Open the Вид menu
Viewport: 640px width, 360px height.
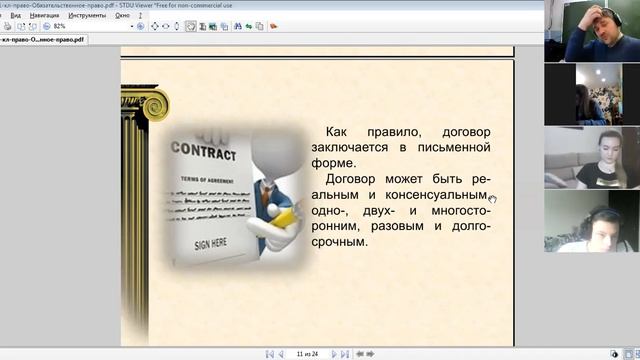pos(16,16)
